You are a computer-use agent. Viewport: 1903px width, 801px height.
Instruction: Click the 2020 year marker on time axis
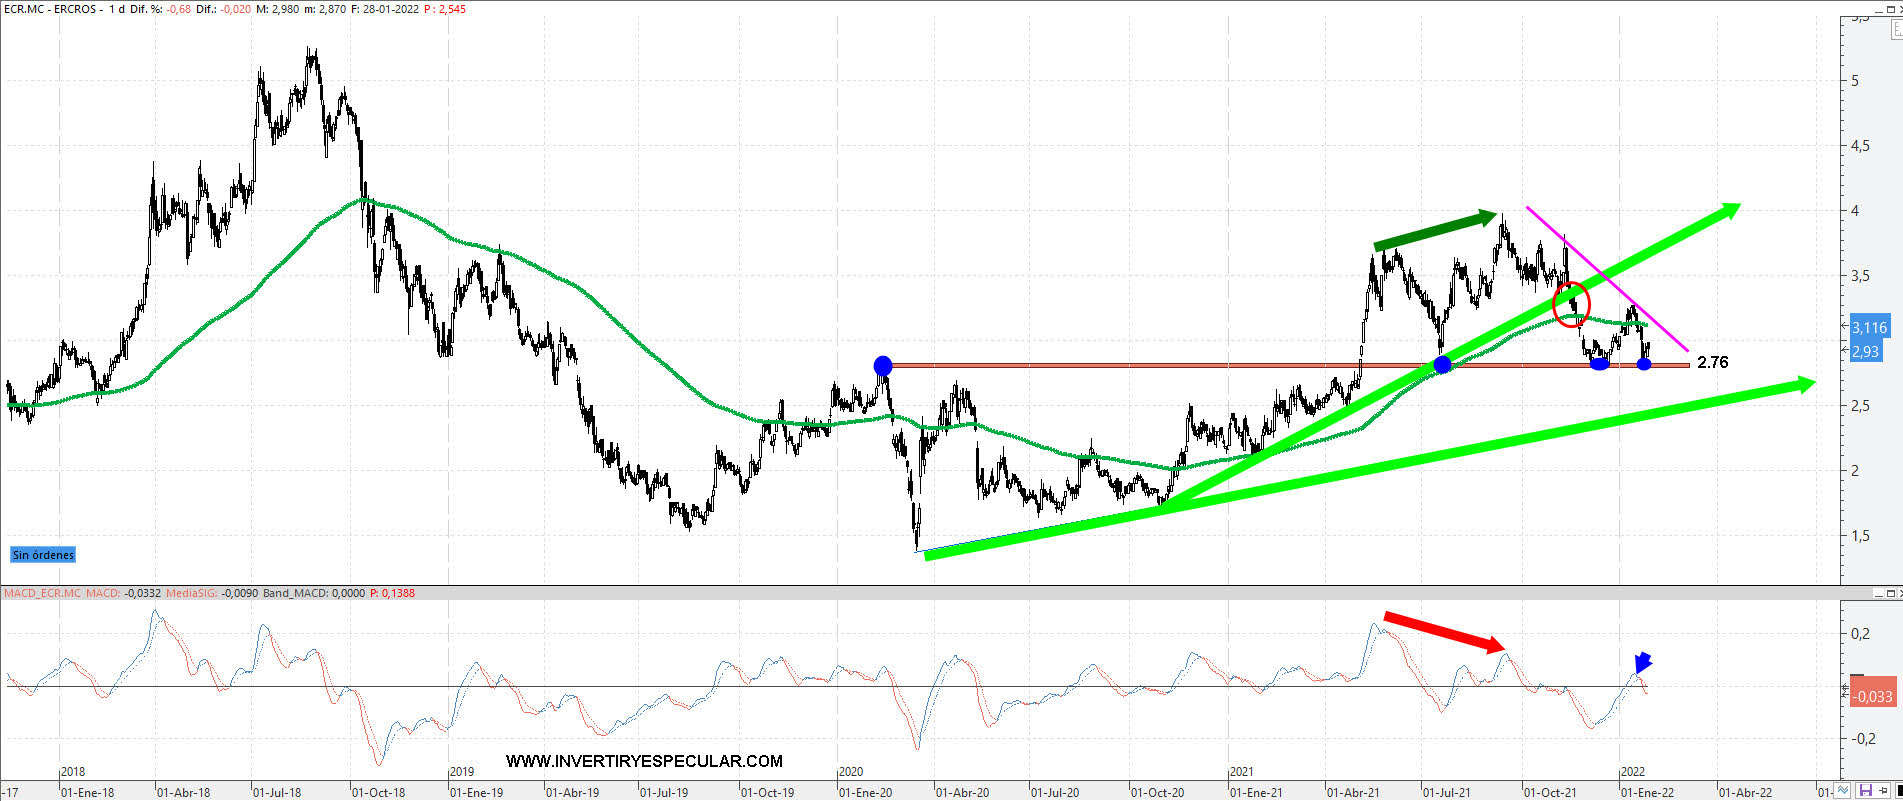[851, 772]
